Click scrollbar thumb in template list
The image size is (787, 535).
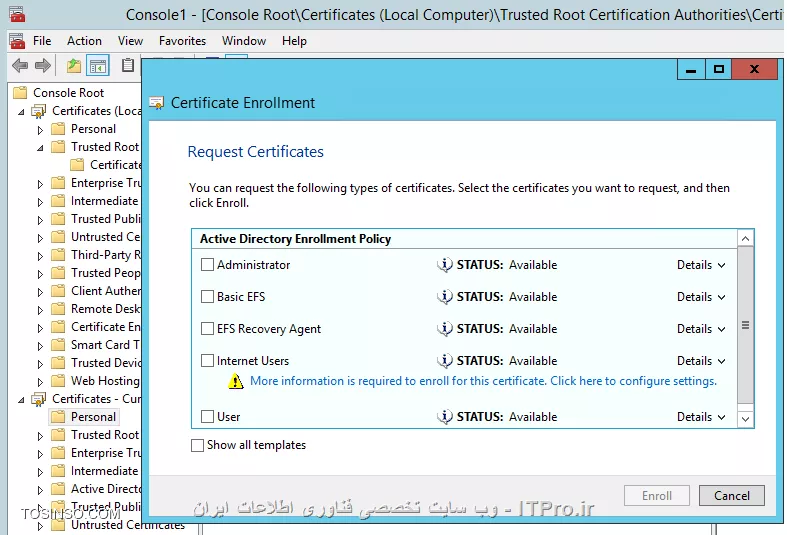tap(745, 325)
